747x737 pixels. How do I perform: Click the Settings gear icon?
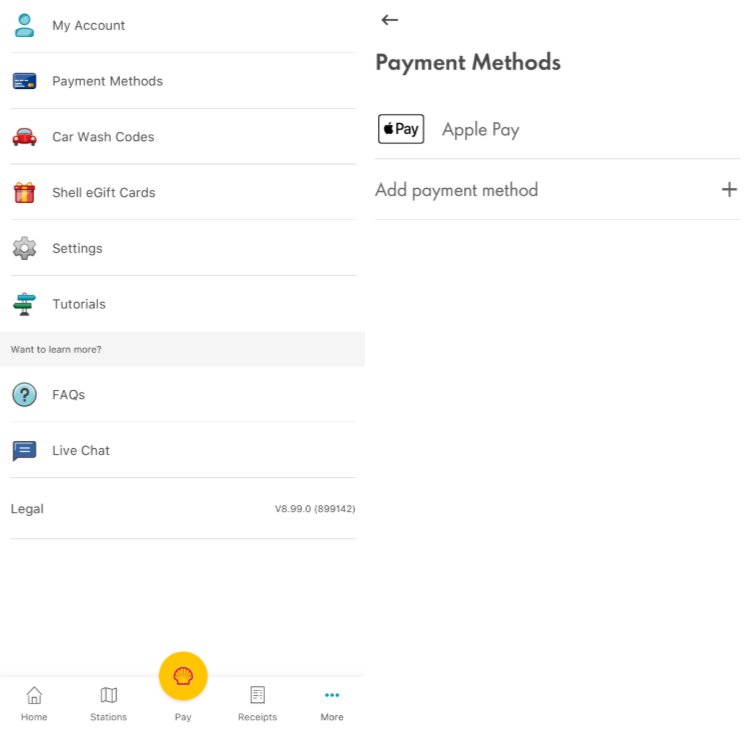[24, 248]
